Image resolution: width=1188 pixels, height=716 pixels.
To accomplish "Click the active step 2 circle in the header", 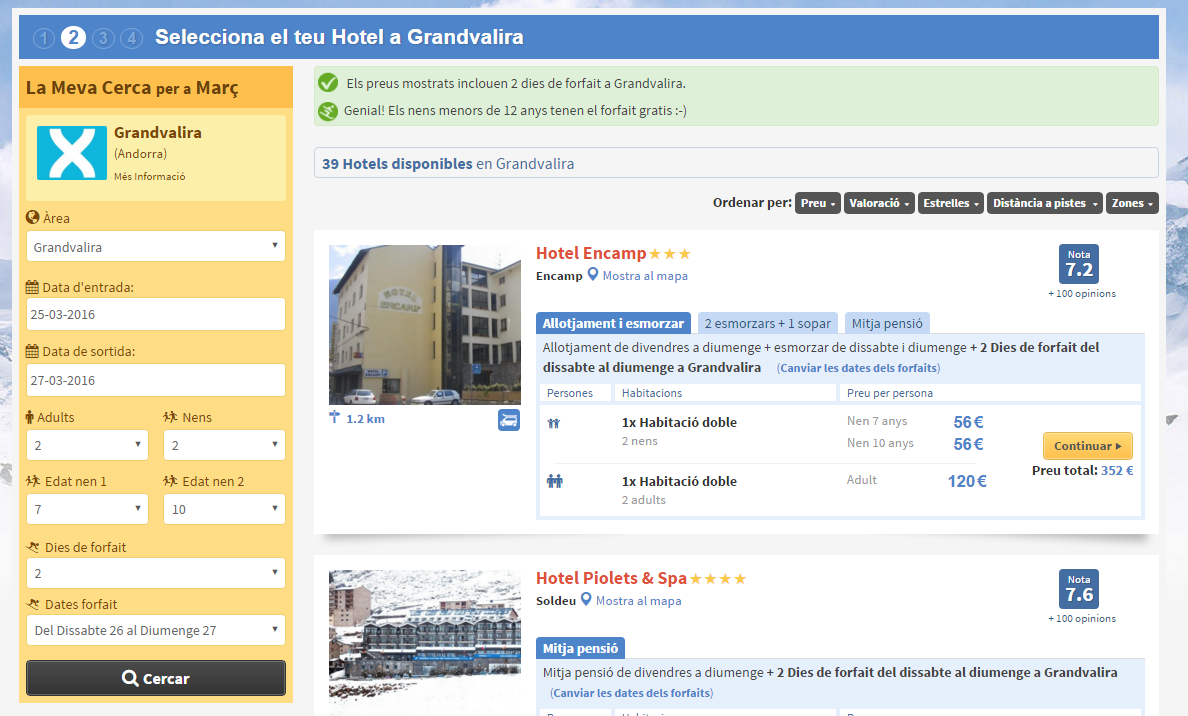I will pyautogui.click(x=73, y=37).
